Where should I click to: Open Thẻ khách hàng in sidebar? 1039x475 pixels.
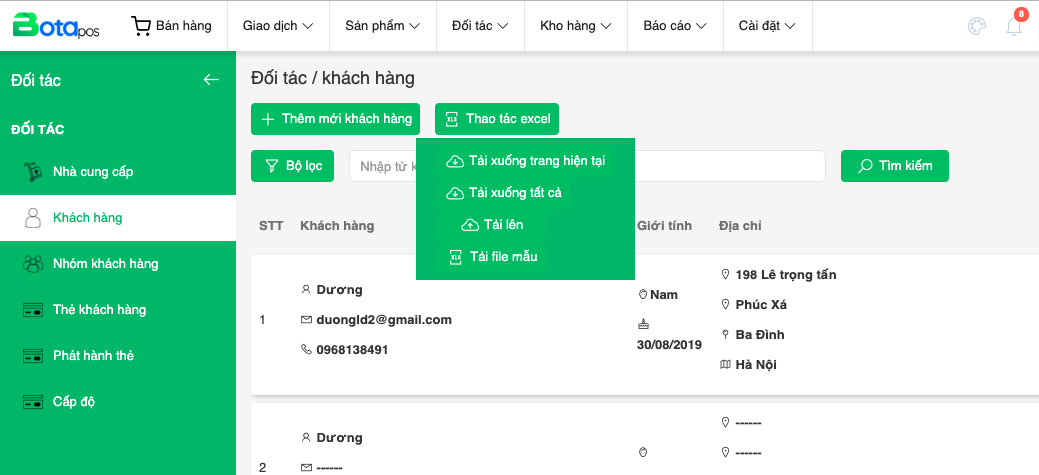(99, 310)
